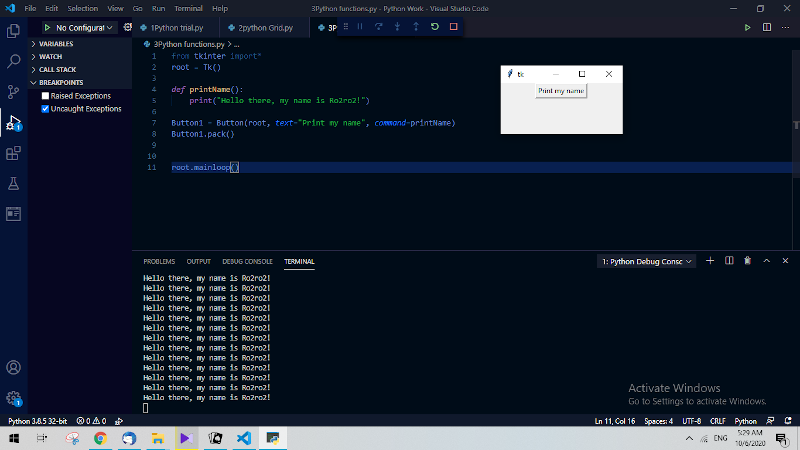
Task: Click 3Python functions.py in breadcrumb
Action: [x=189, y=44]
